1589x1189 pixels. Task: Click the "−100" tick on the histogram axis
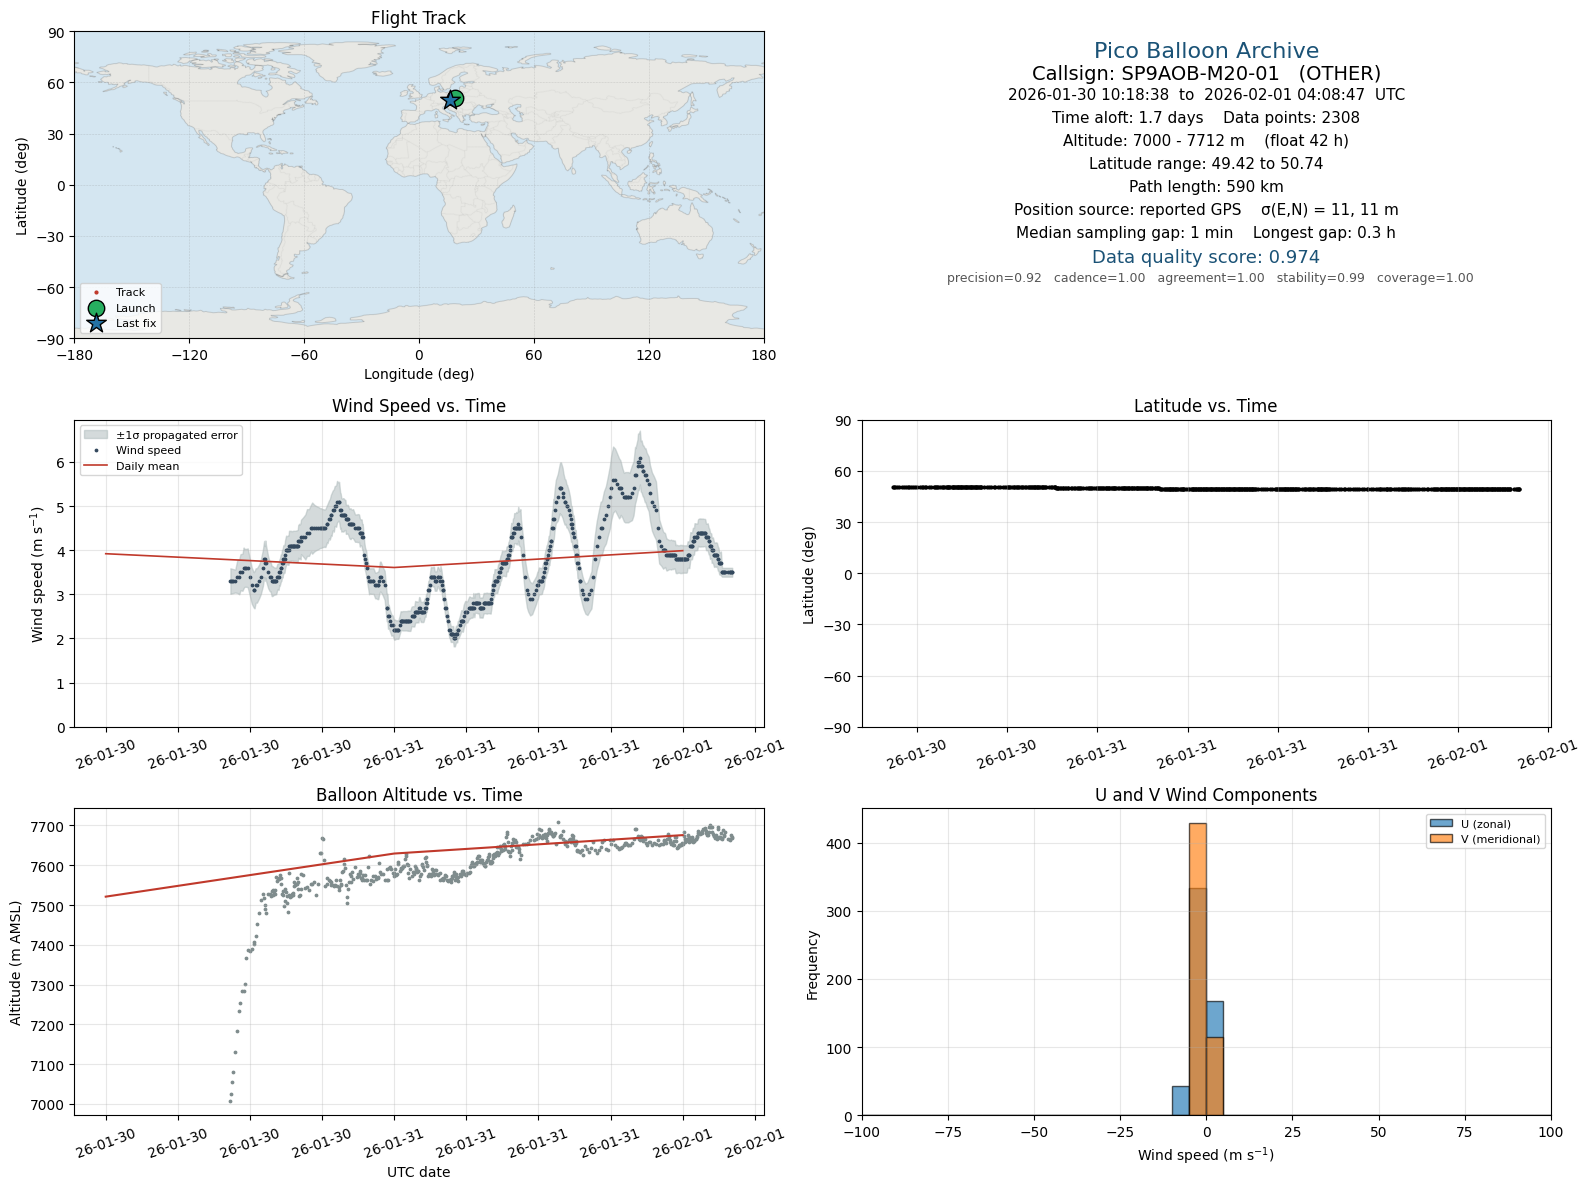click(x=862, y=1132)
